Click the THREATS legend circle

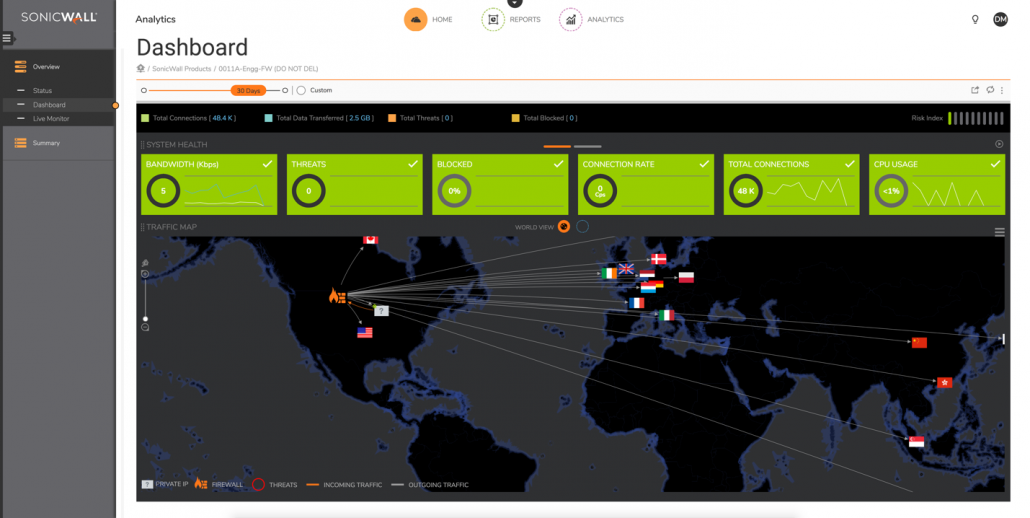258,485
